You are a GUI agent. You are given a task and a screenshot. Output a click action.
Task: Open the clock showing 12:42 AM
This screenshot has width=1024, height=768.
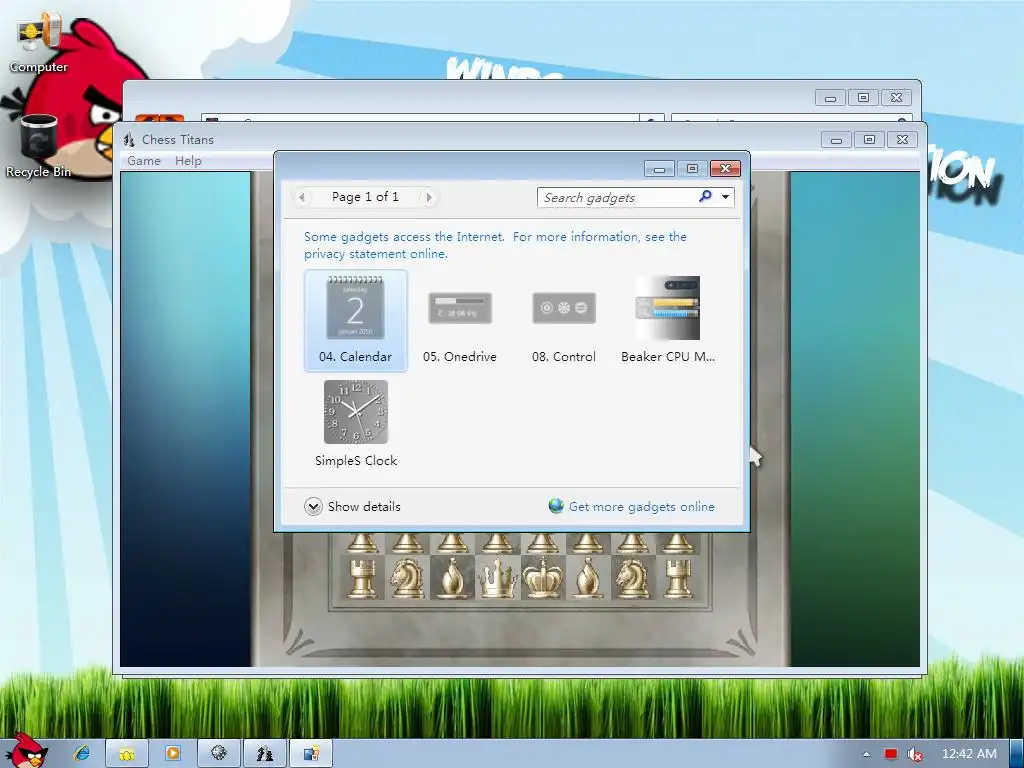pos(969,754)
